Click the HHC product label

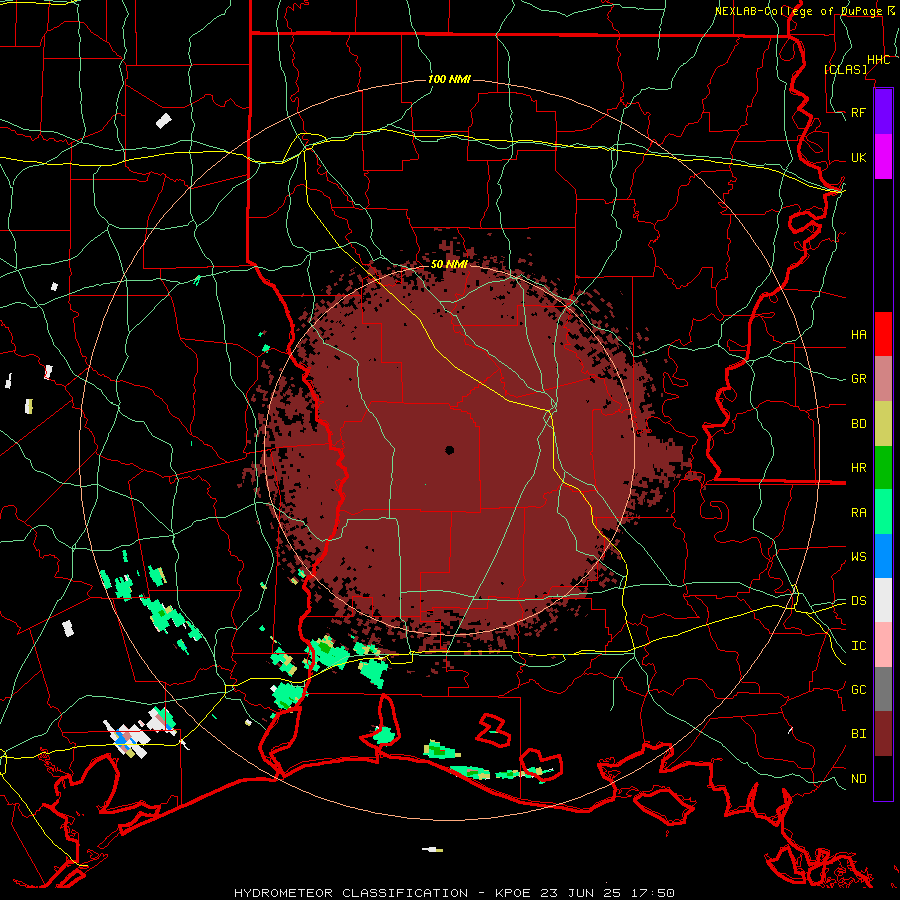click(878, 60)
